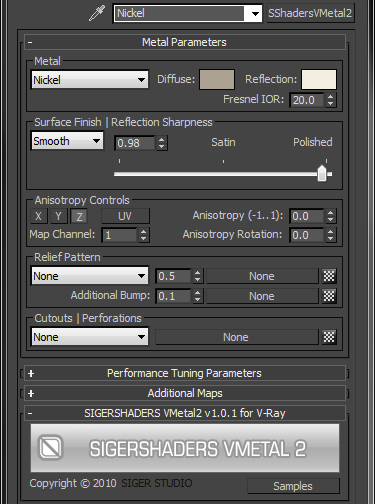Expand the Additional Maps rollout
The height and width of the screenshot is (504, 375).
[185, 393]
